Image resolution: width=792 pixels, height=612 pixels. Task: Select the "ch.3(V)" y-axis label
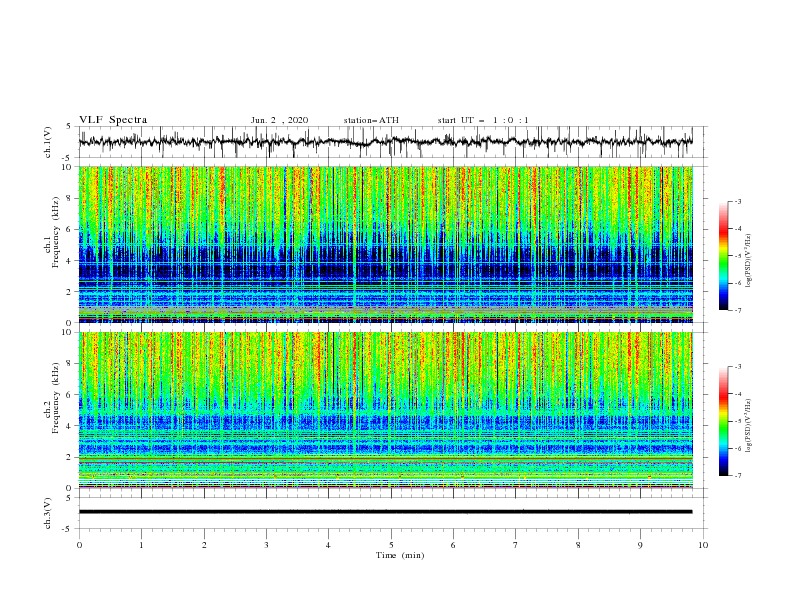47,513
